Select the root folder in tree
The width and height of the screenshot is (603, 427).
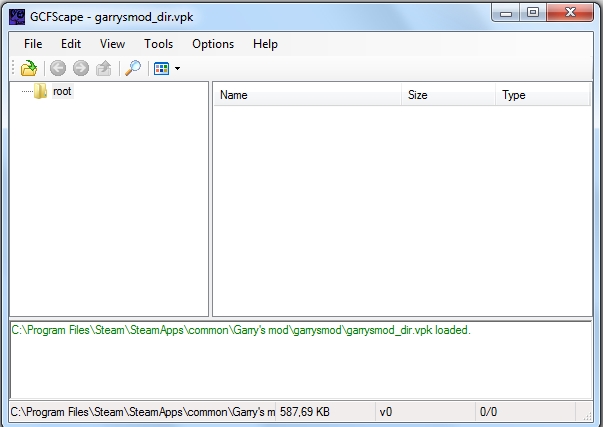click(x=62, y=92)
